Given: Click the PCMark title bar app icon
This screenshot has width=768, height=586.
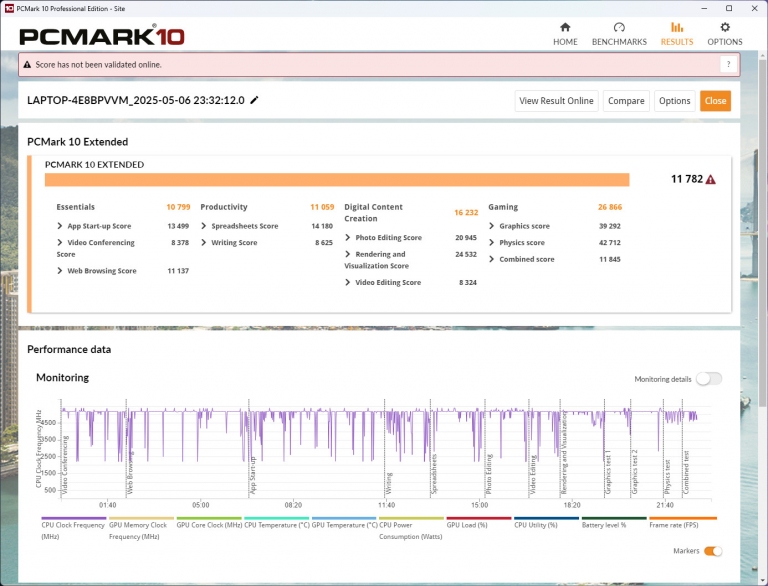Looking at the screenshot, I should tap(9, 8).
